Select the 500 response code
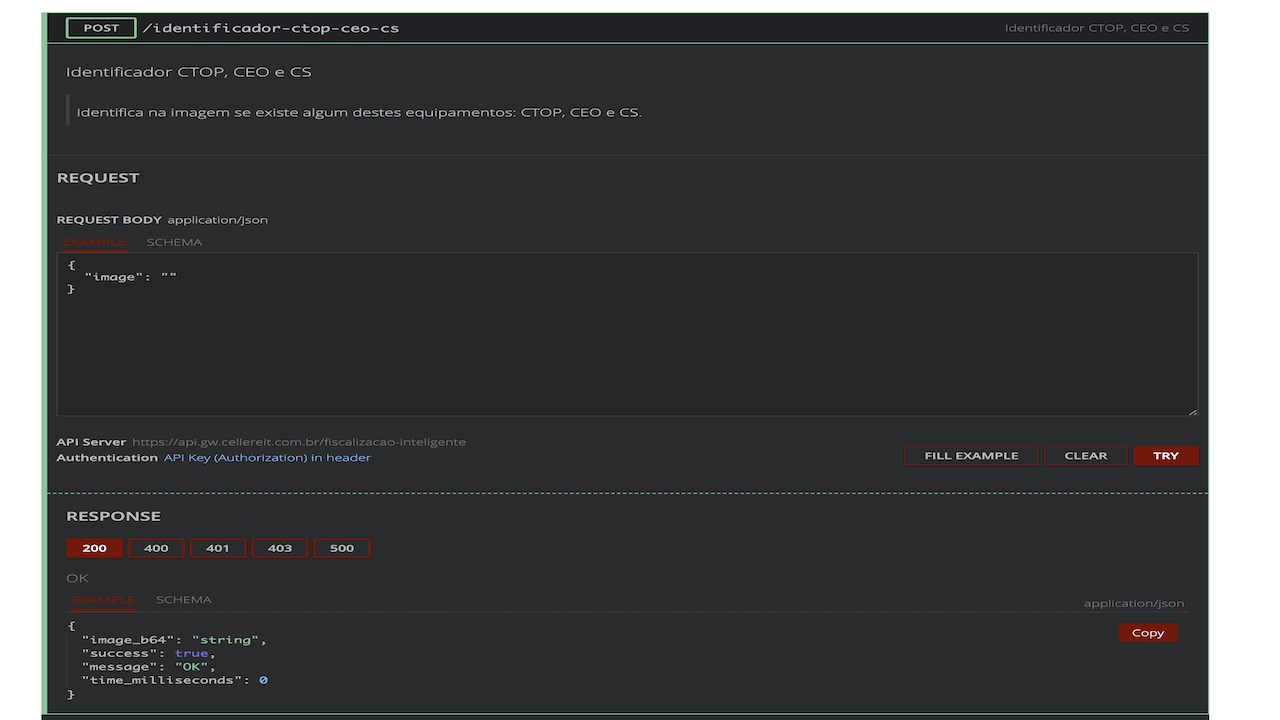 pyautogui.click(x=342, y=548)
